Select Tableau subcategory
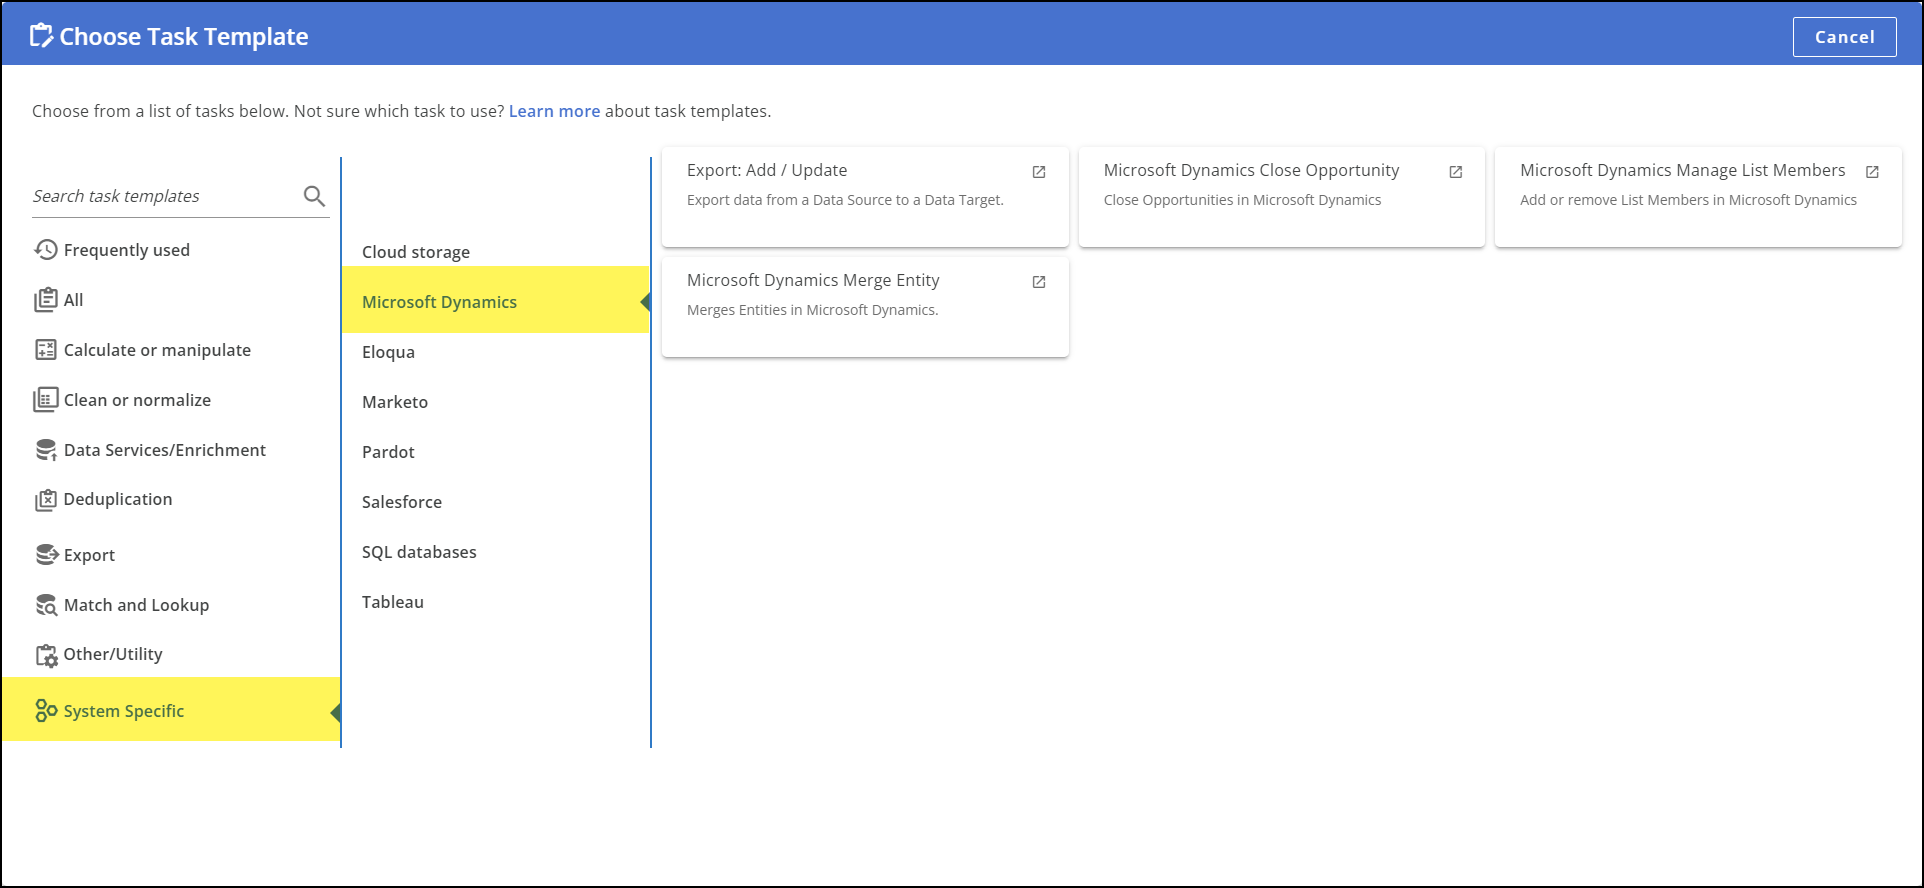1924x888 pixels. 393,602
